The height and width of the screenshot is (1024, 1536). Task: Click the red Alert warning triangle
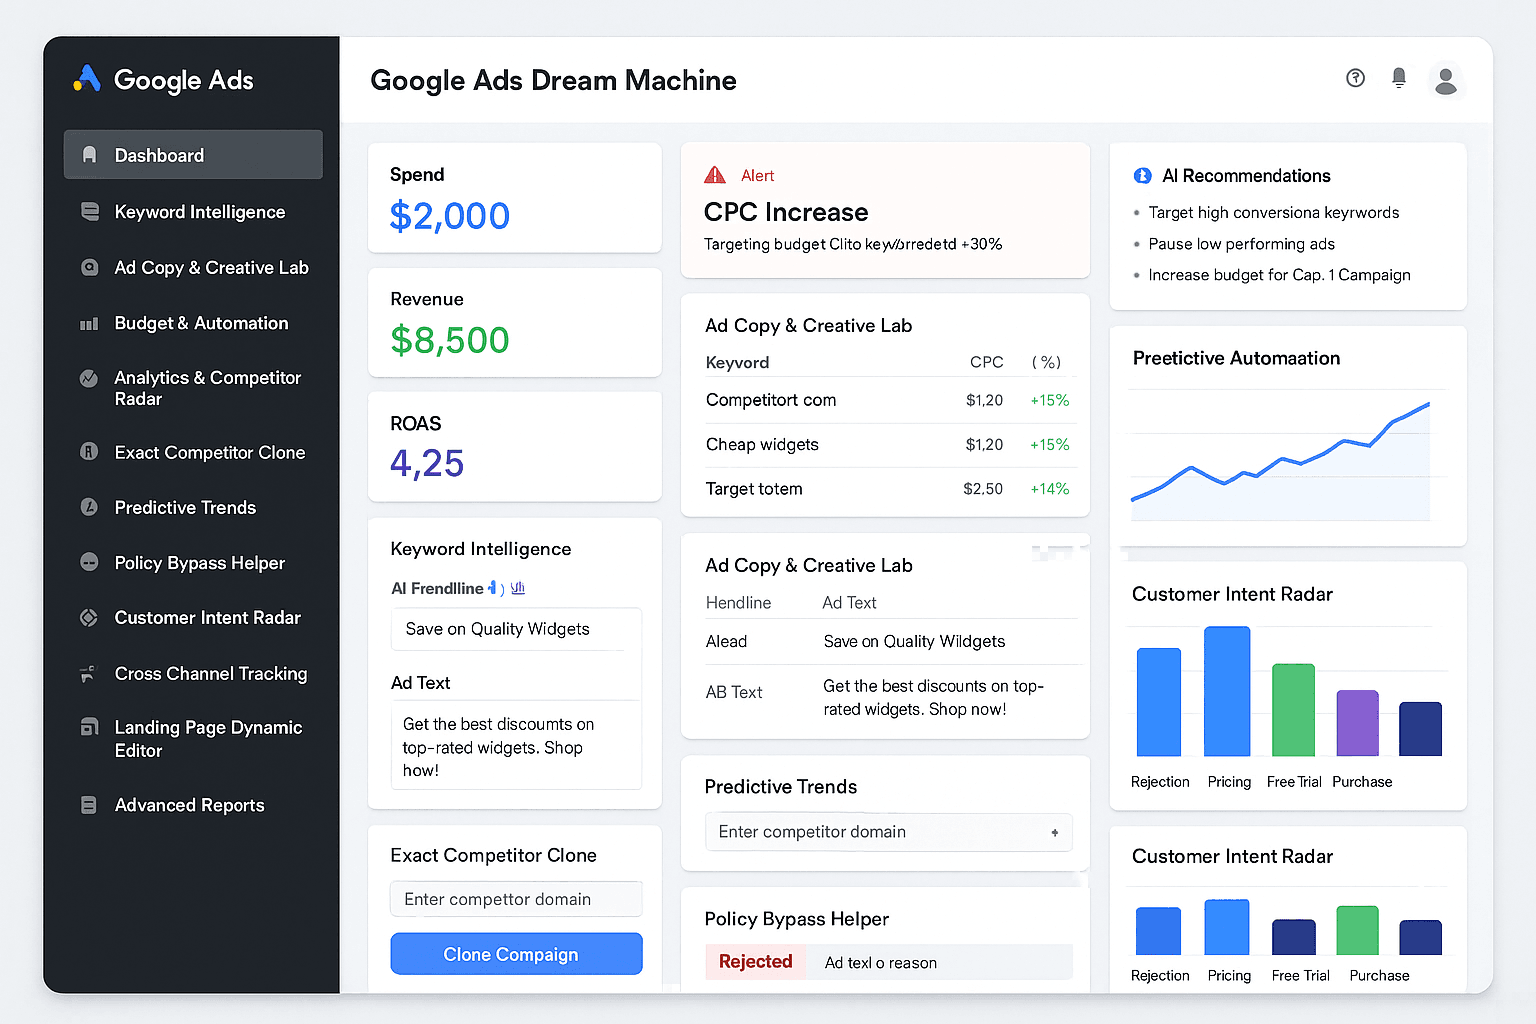(x=715, y=176)
